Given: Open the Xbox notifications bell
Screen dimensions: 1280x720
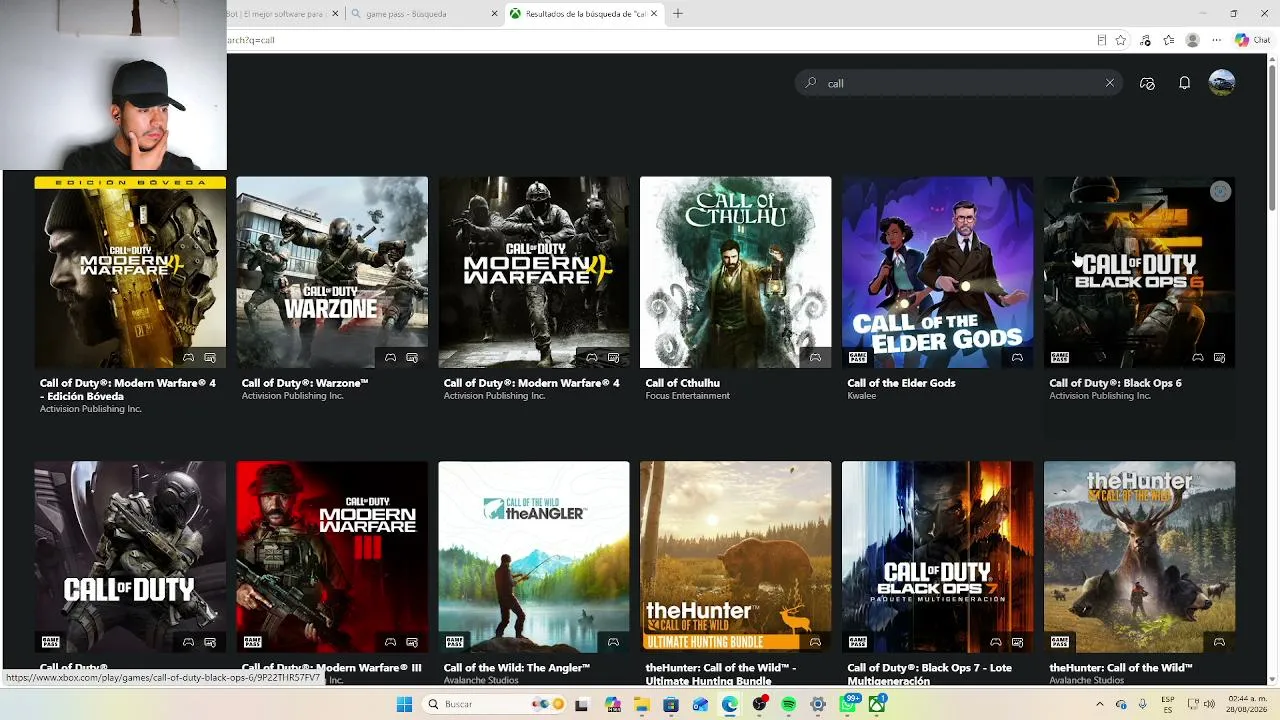Looking at the screenshot, I should pos(1184,83).
